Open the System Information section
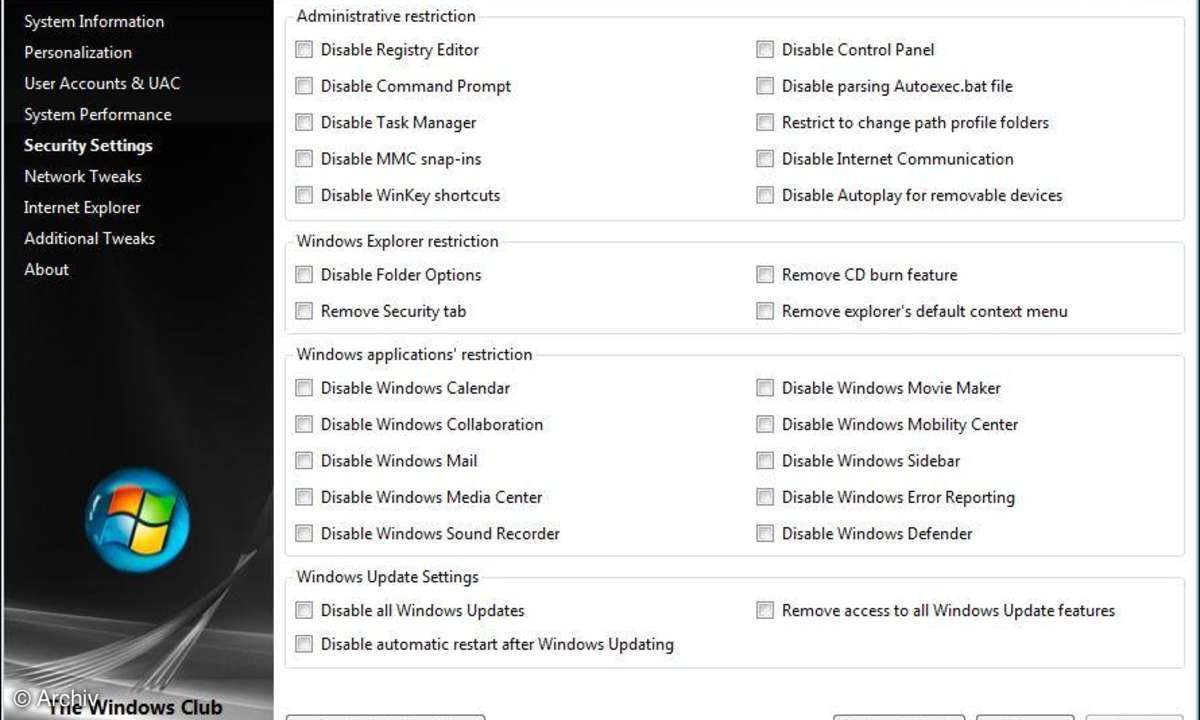The image size is (1200, 720). pos(94,21)
